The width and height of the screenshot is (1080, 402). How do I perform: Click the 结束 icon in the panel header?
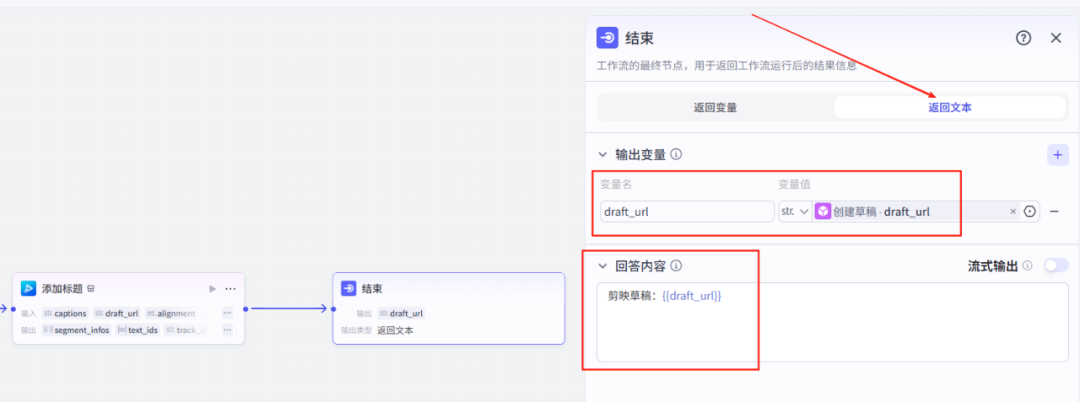608,38
